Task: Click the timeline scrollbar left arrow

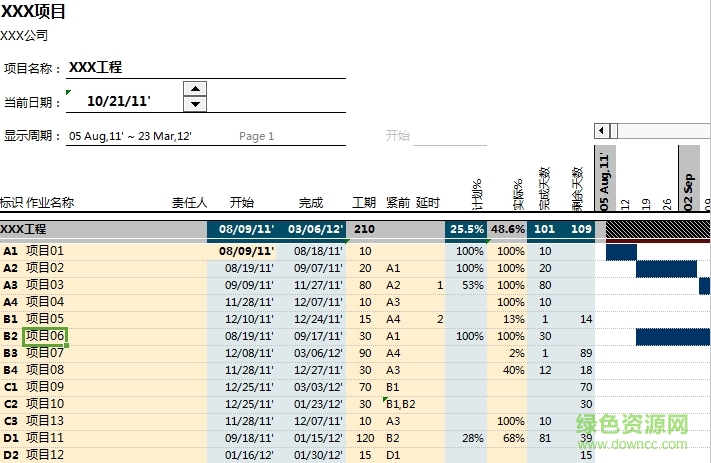Action: [x=601, y=130]
